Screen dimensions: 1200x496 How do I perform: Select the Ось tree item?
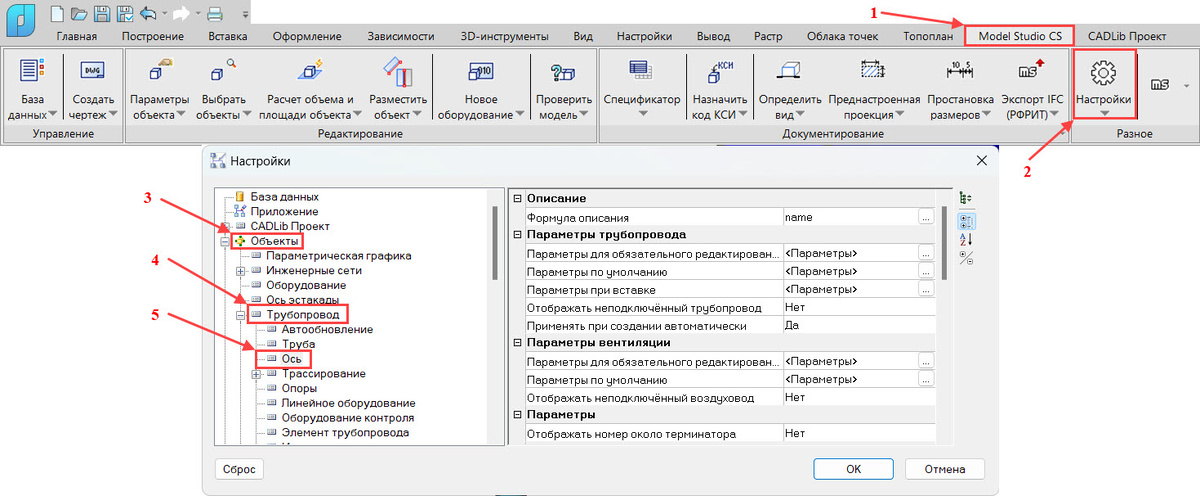click(292, 359)
